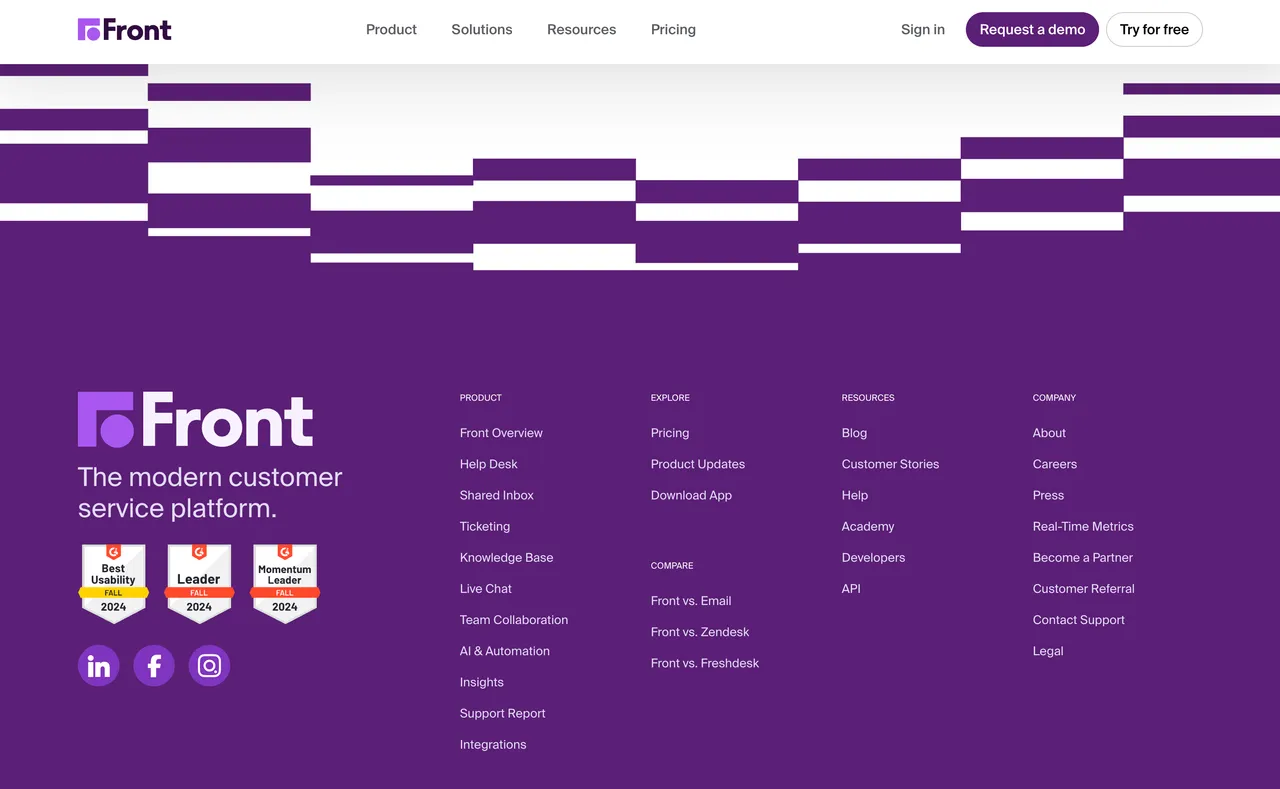Viewport: 1280px width, 789px height.
Task: Click Sign in at the top
Action: point(922,30)
